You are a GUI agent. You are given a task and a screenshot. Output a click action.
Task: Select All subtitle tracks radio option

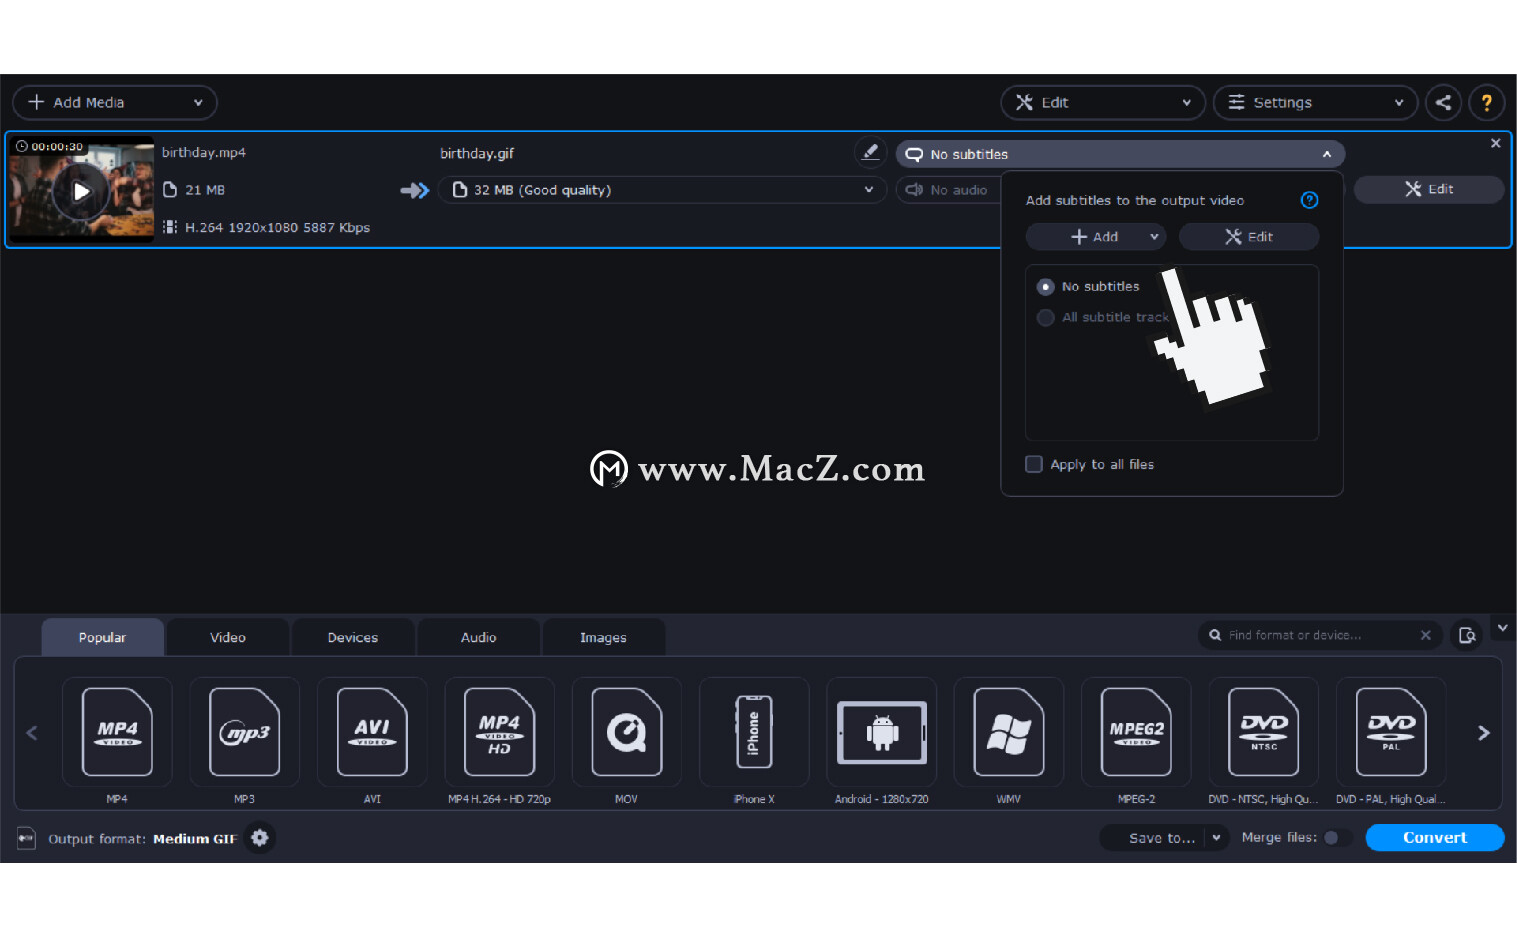[1046, 318]
